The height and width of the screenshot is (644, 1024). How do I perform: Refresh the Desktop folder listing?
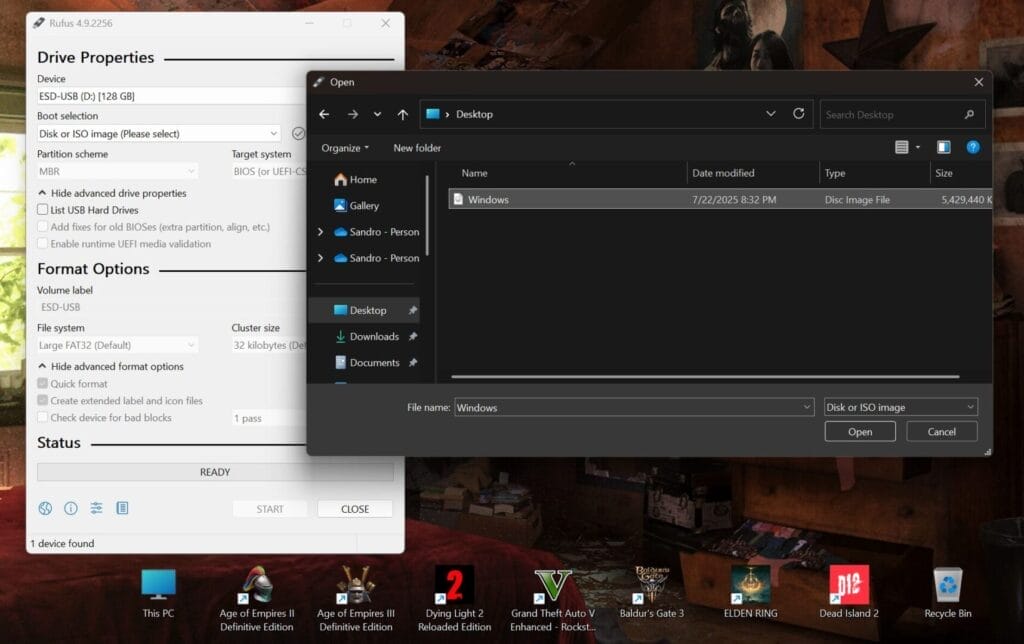click(799, 114)
